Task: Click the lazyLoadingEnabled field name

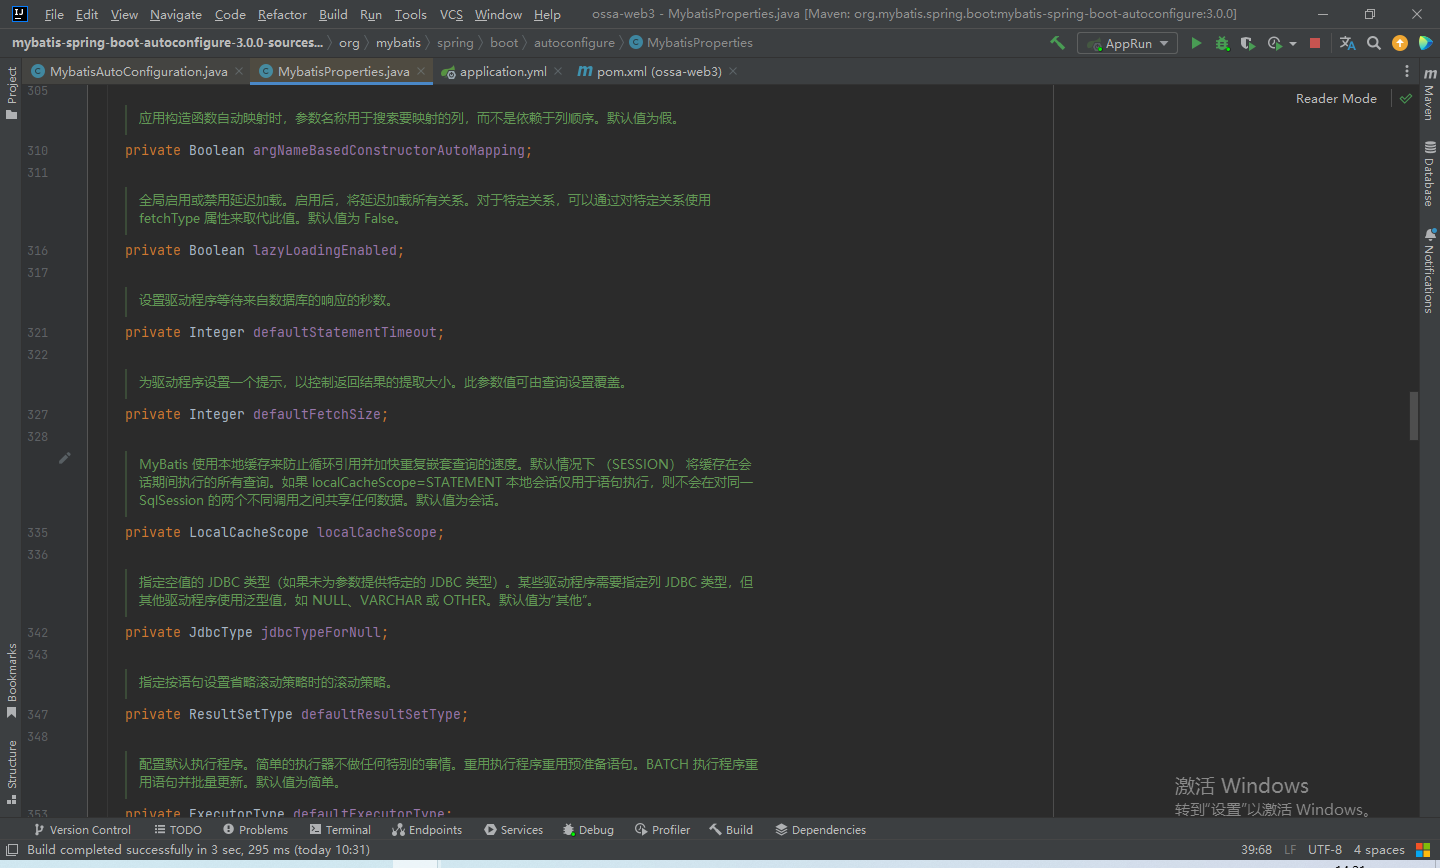Action: (325, 250)
